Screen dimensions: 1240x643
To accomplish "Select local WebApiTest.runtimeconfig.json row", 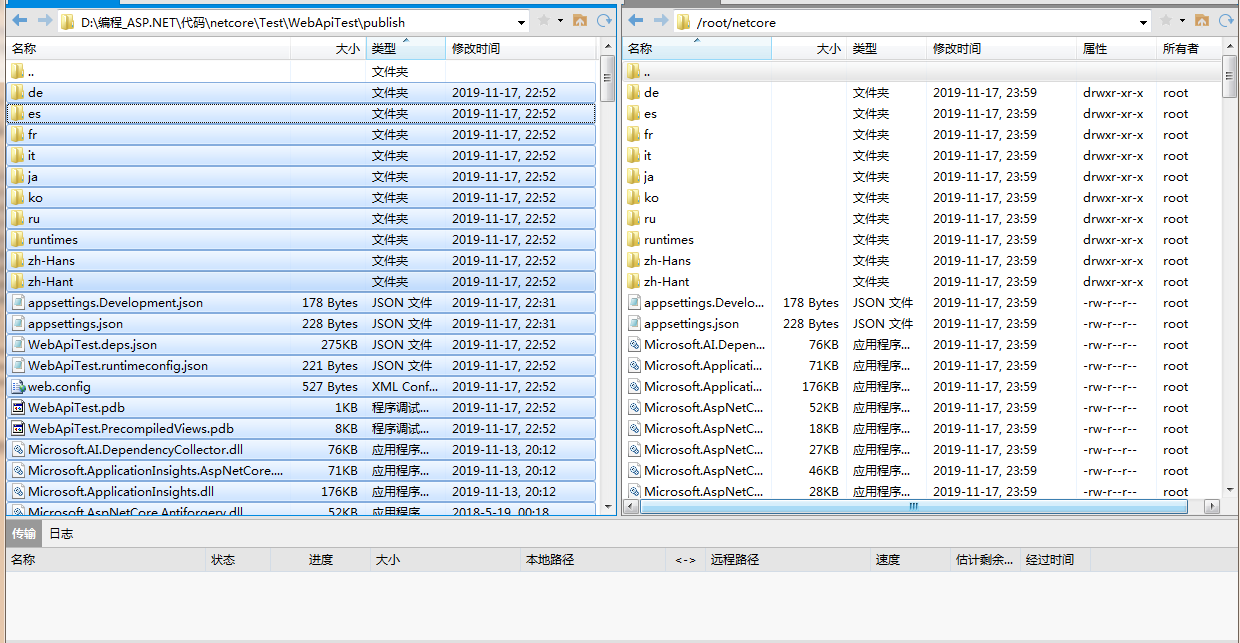I will (301, 366).
